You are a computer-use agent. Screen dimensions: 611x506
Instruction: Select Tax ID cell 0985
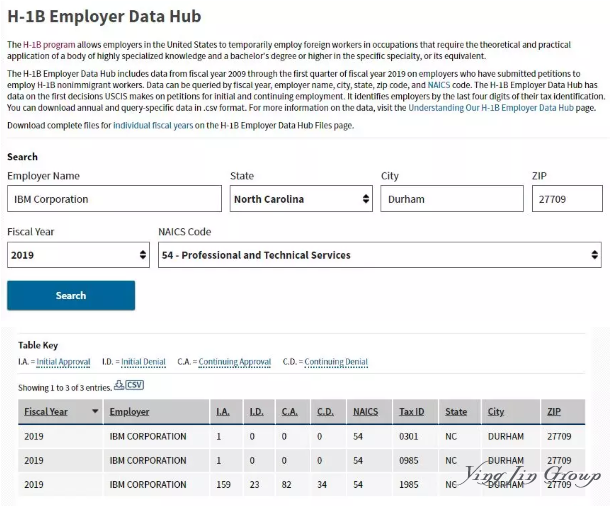[408, 460]
